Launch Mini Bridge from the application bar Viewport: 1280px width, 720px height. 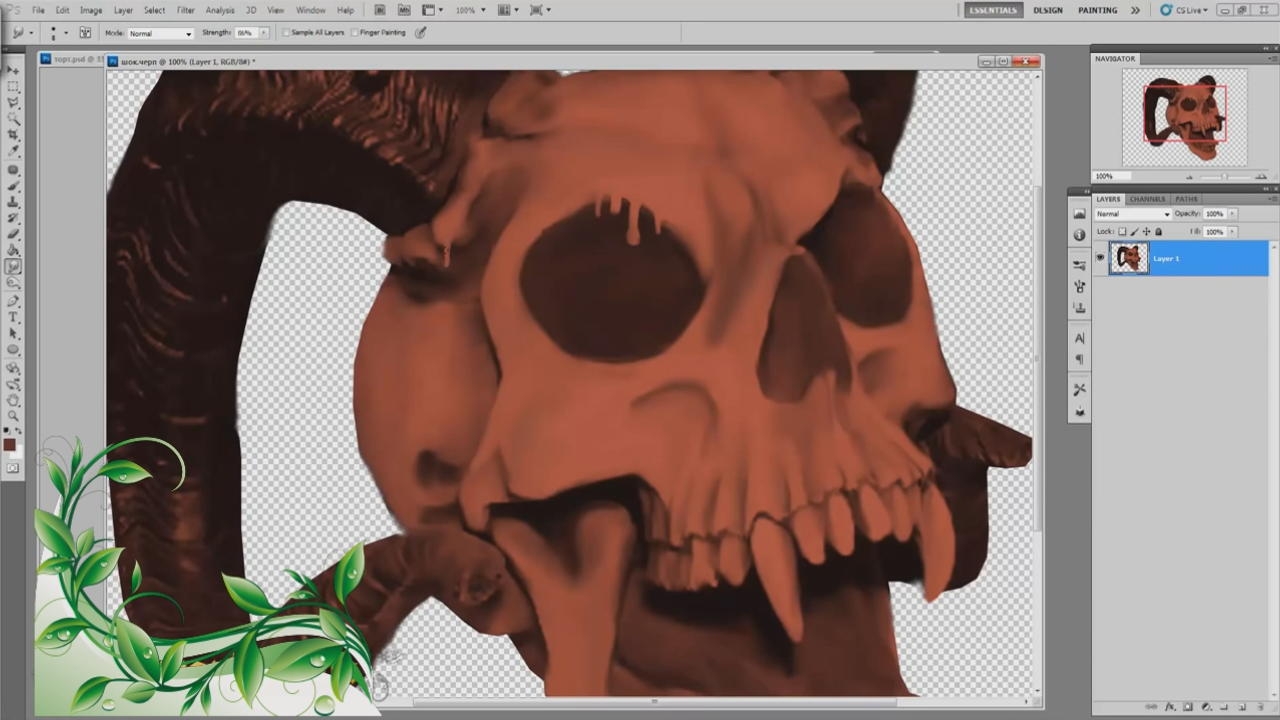(404, 10)
